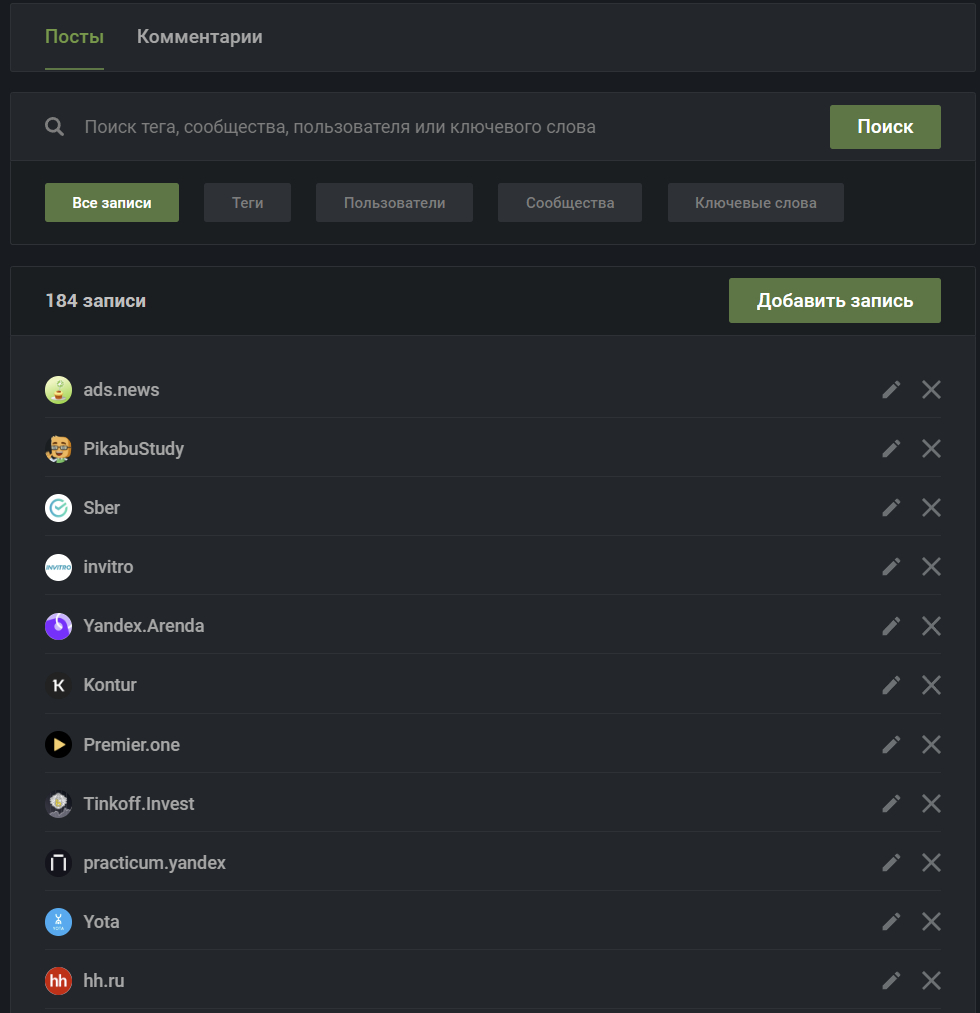This screenshot has width=980, height=1013.
Task: Delete the Tinkoff.Invest entry
Action: pyautogui.click(x=931, y=803)
